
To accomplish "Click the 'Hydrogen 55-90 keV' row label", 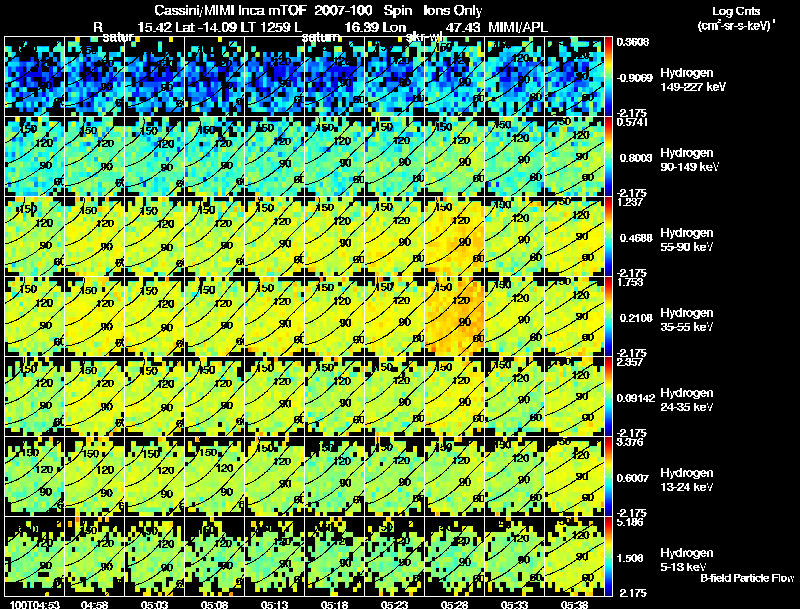I will [x=687, y=240].
